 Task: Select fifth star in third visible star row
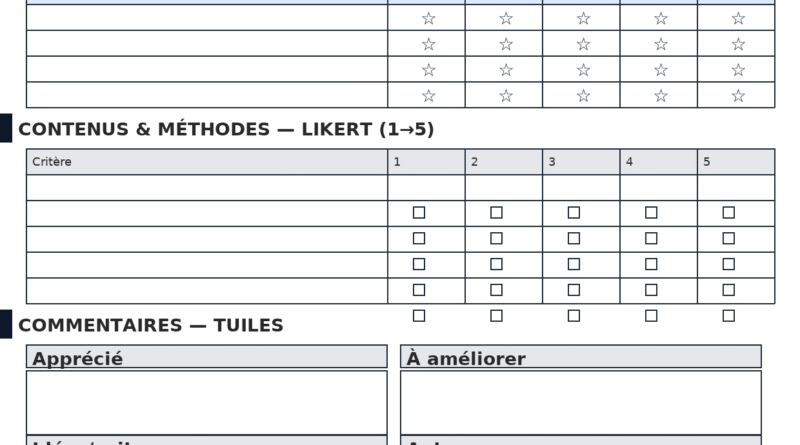[738, 70]
